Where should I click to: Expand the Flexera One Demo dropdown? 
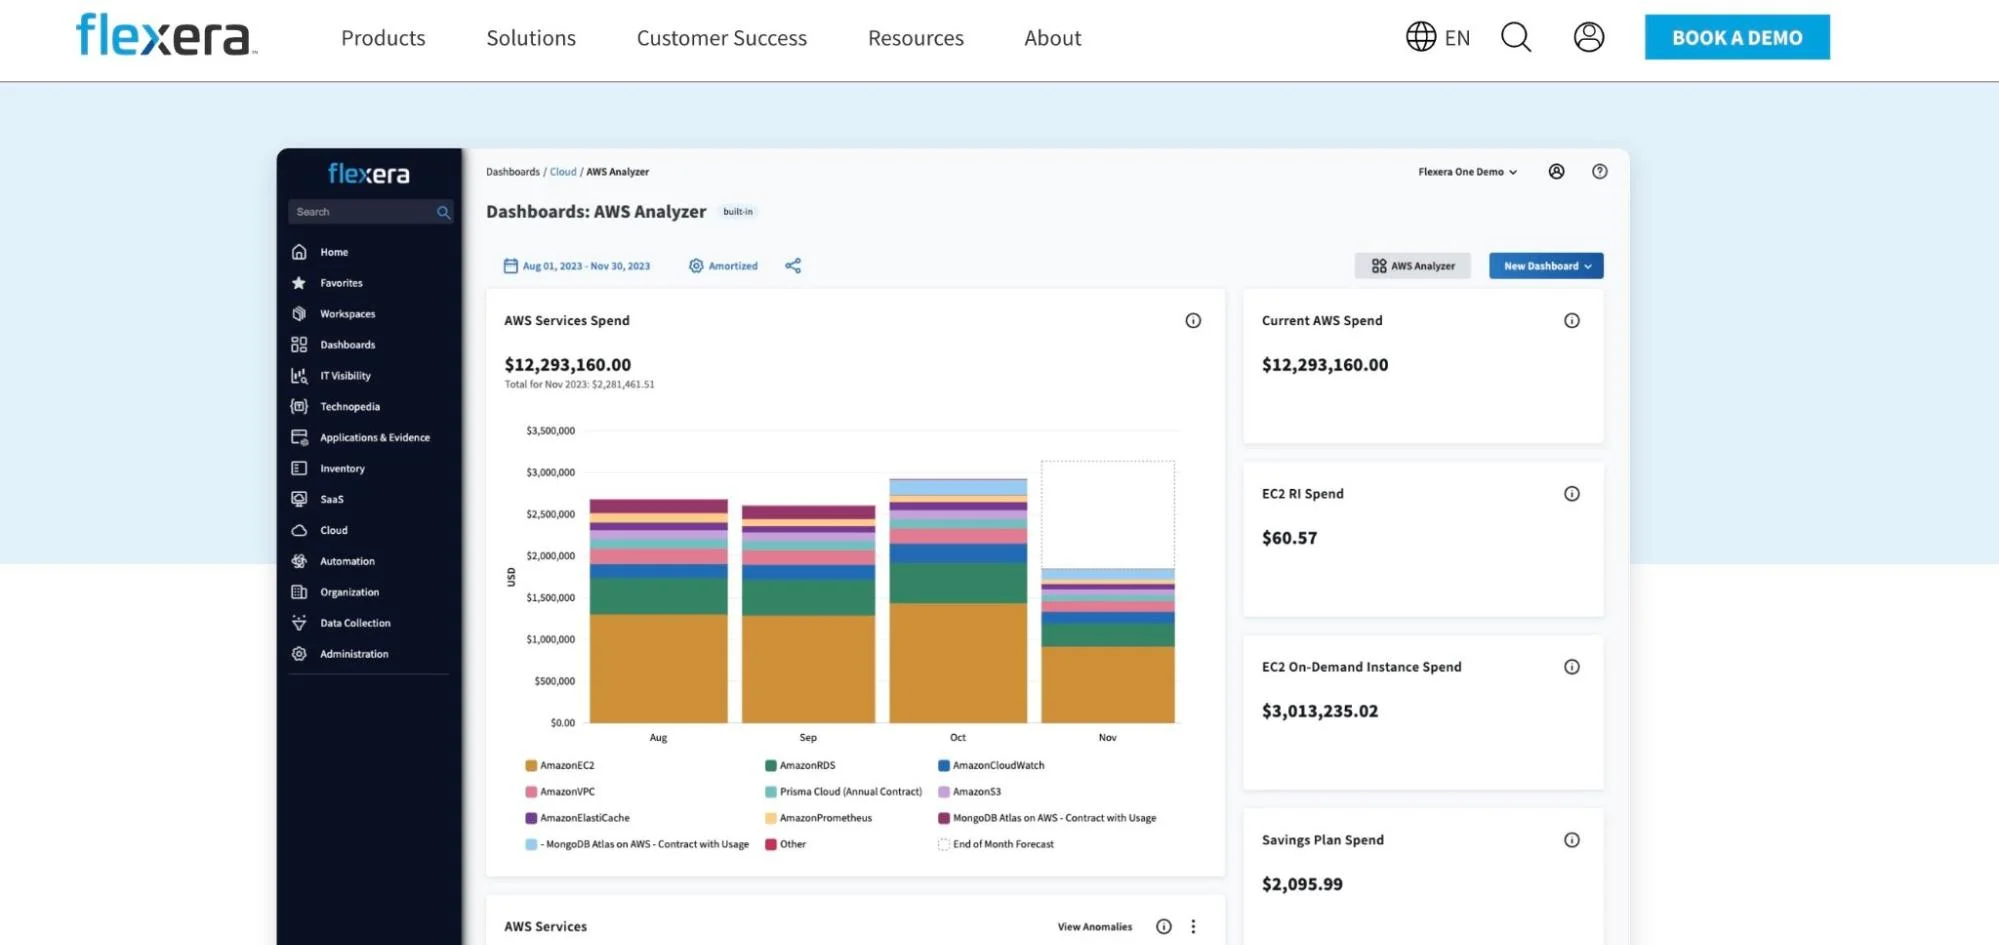pos(1468,172)
